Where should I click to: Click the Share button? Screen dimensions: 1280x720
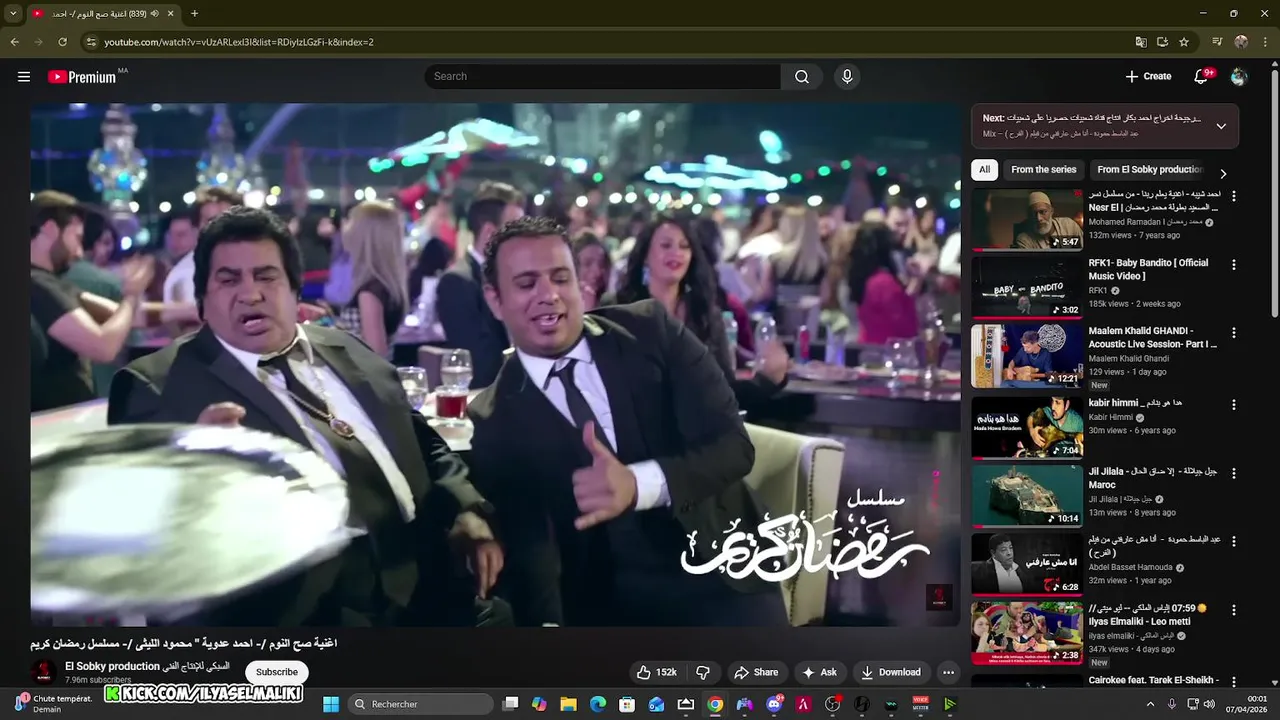coord(755,672)
